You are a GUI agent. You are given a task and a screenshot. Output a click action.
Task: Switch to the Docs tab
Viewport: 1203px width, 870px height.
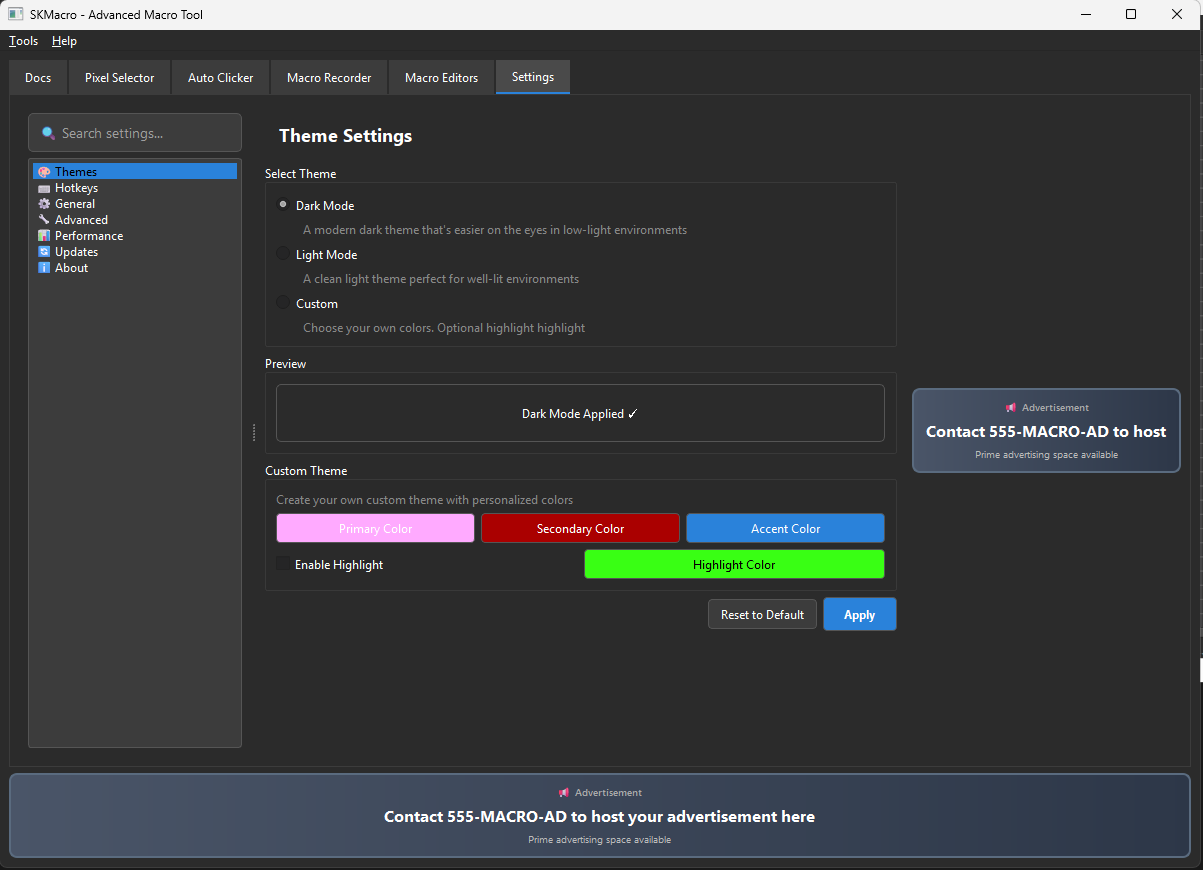pyautogui.click(x=38, y=77)
